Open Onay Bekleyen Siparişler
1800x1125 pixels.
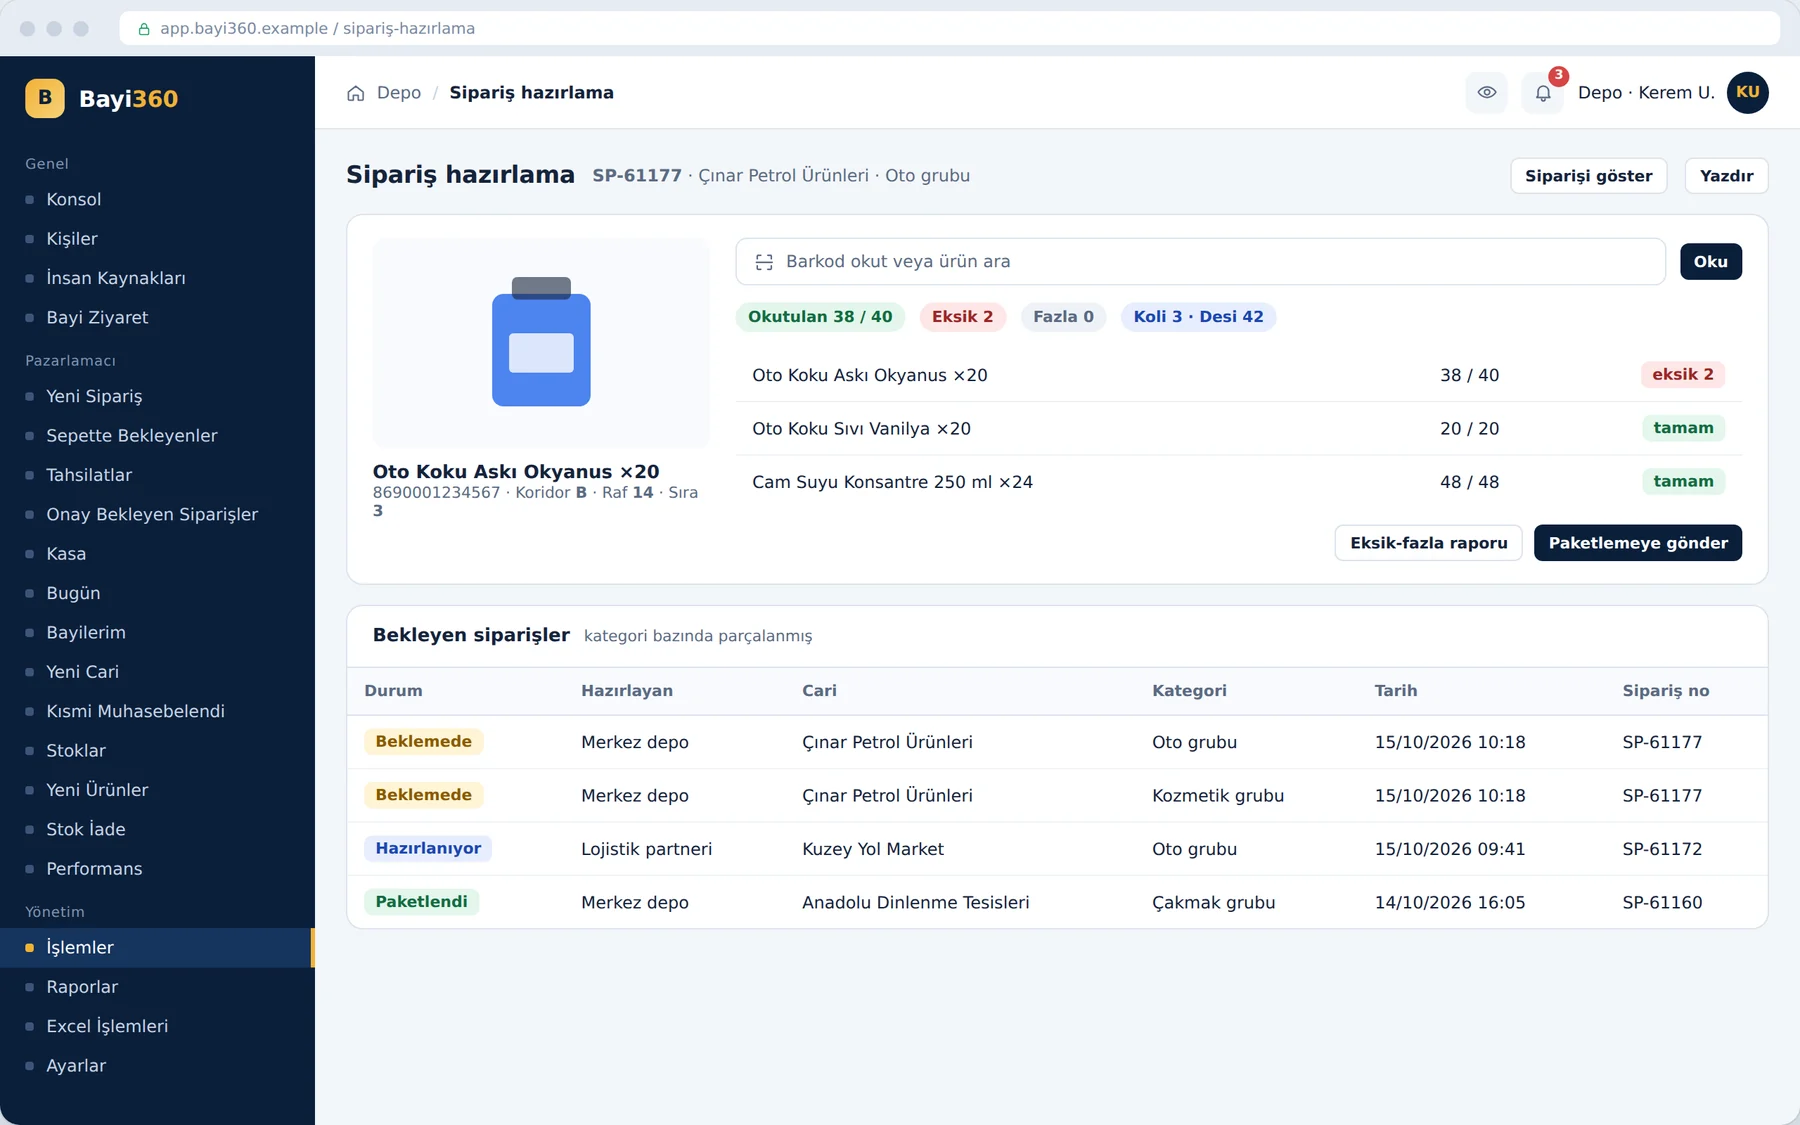click(157, 514)
